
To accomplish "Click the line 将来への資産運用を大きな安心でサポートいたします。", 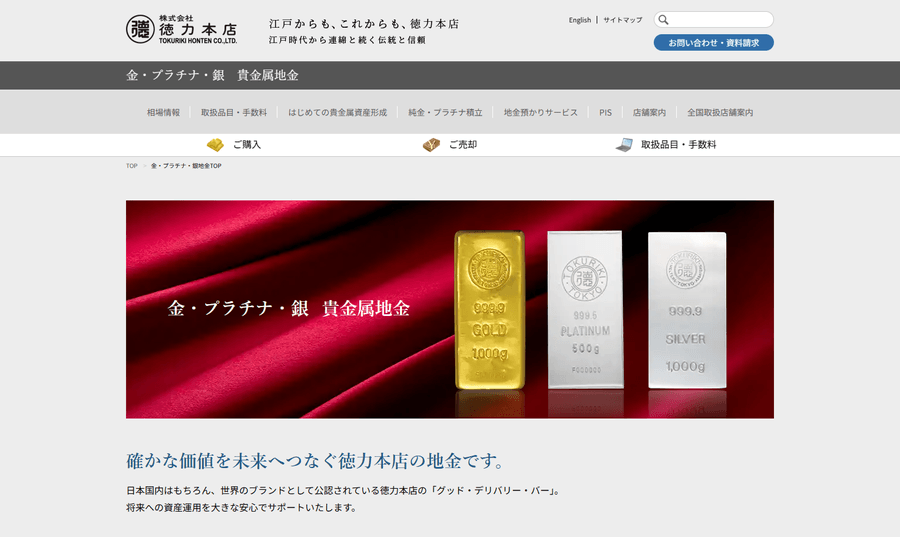I will pos(242,508).
